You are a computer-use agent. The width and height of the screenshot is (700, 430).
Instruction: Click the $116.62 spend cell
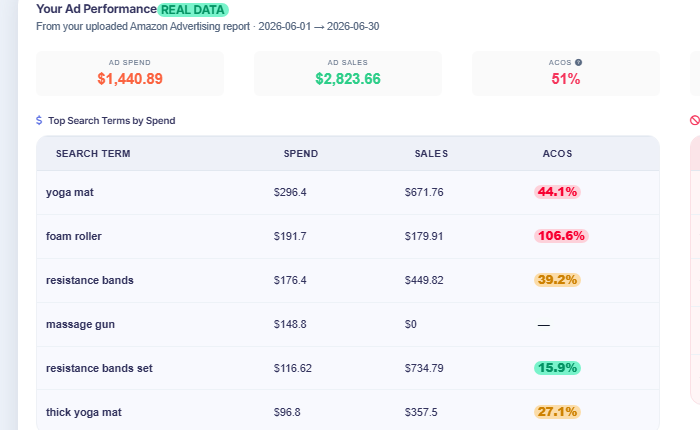click(x=293, y=368)
